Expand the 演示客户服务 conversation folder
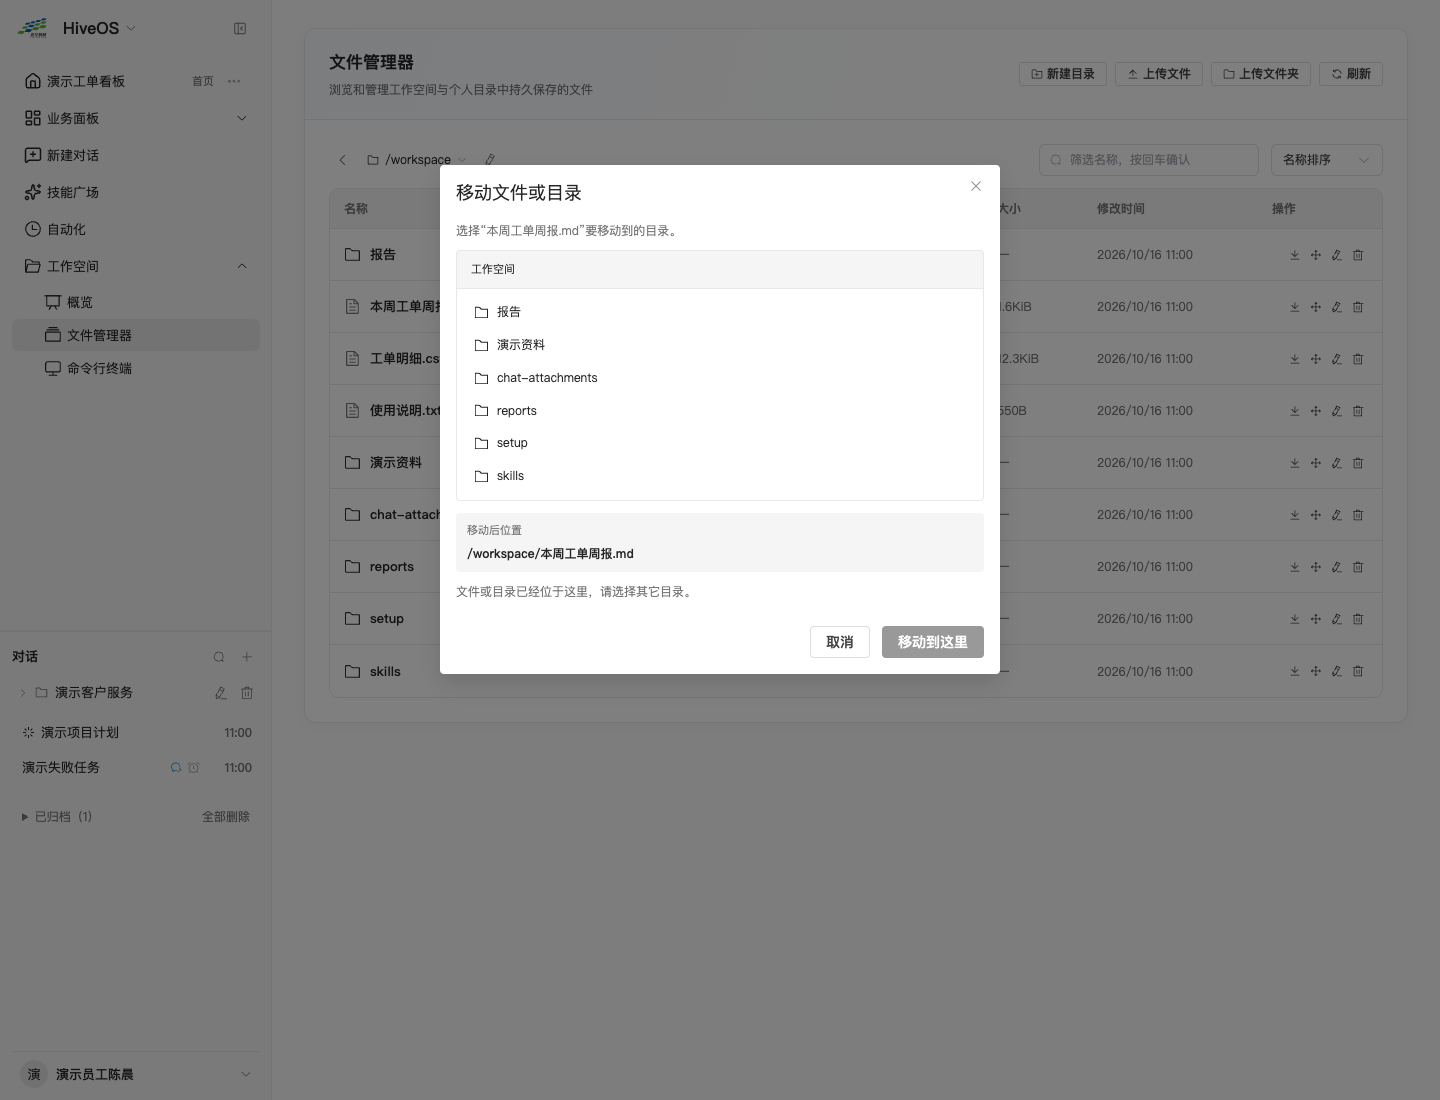Image resolution: width=1440 pixels, height=1100 pixels. (x=23, y=692)
